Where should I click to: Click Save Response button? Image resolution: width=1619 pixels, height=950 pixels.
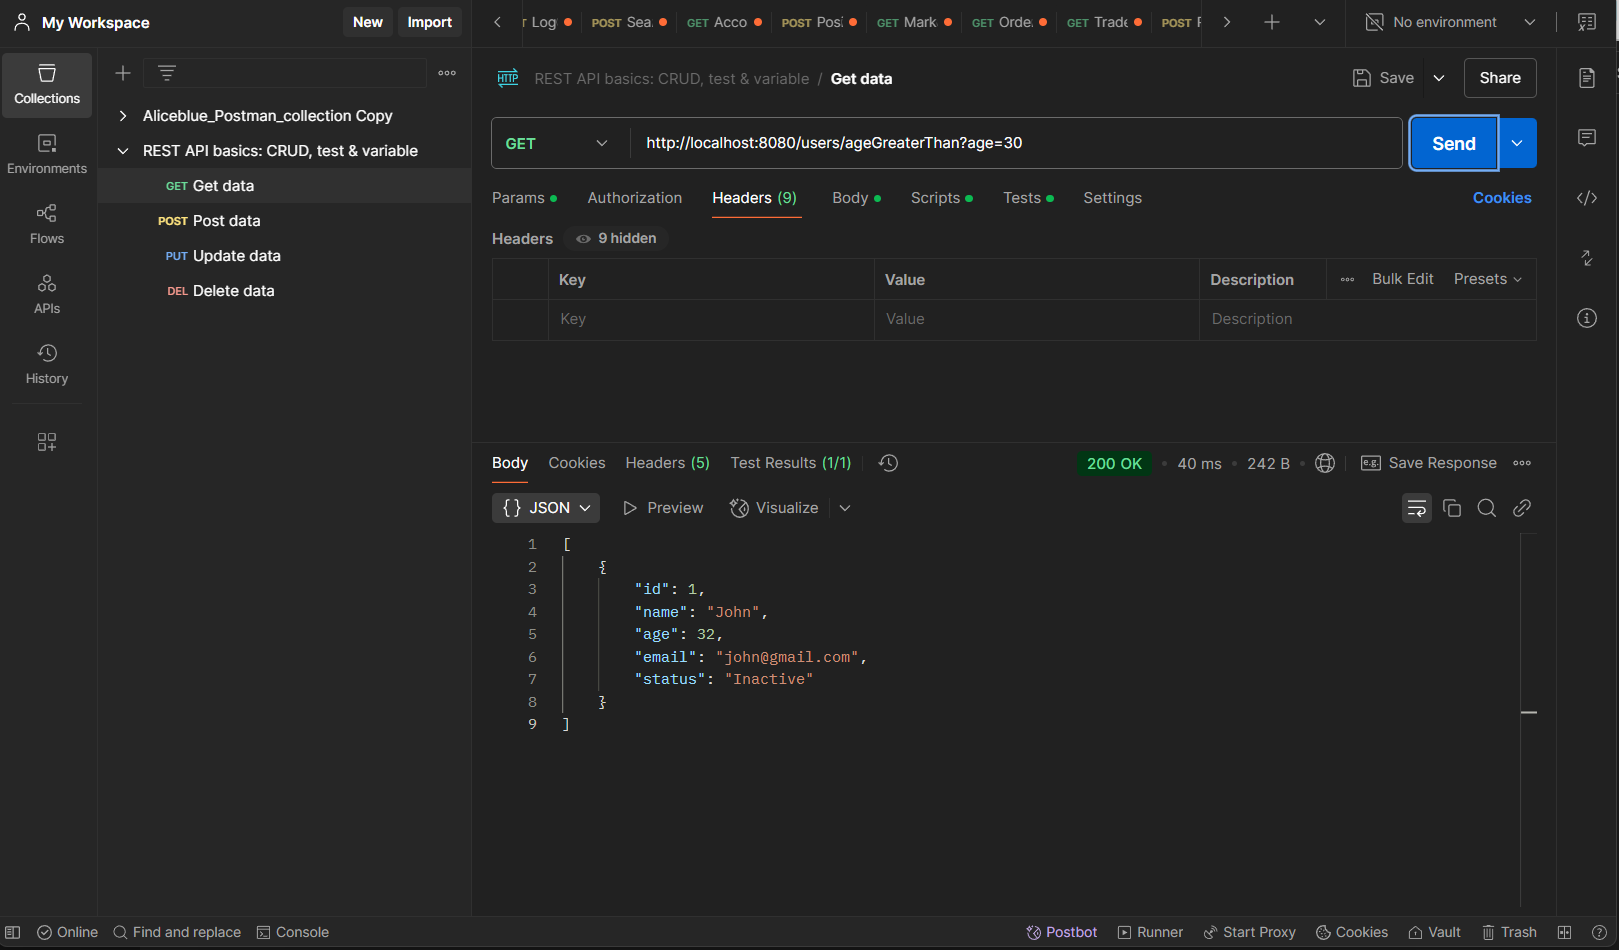pyautogui.click(x=1429, y=463)
